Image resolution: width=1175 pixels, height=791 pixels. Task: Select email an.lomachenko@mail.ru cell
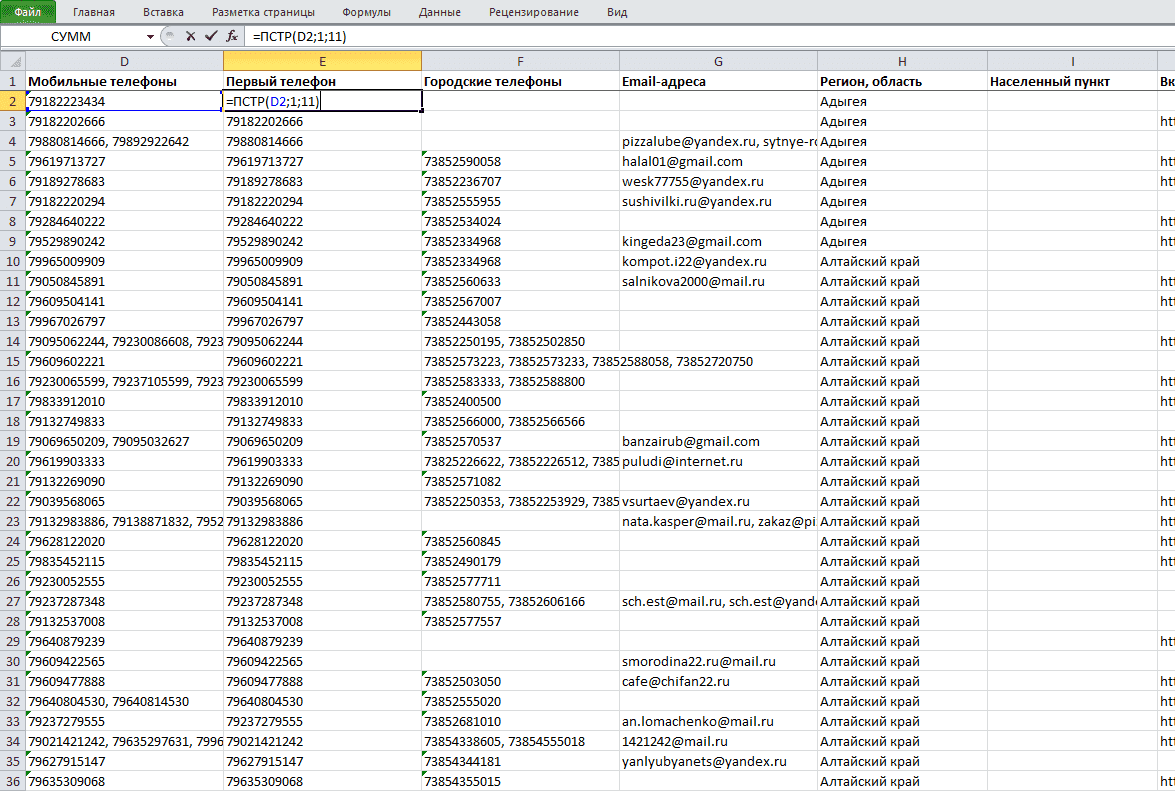pos(718,721)
